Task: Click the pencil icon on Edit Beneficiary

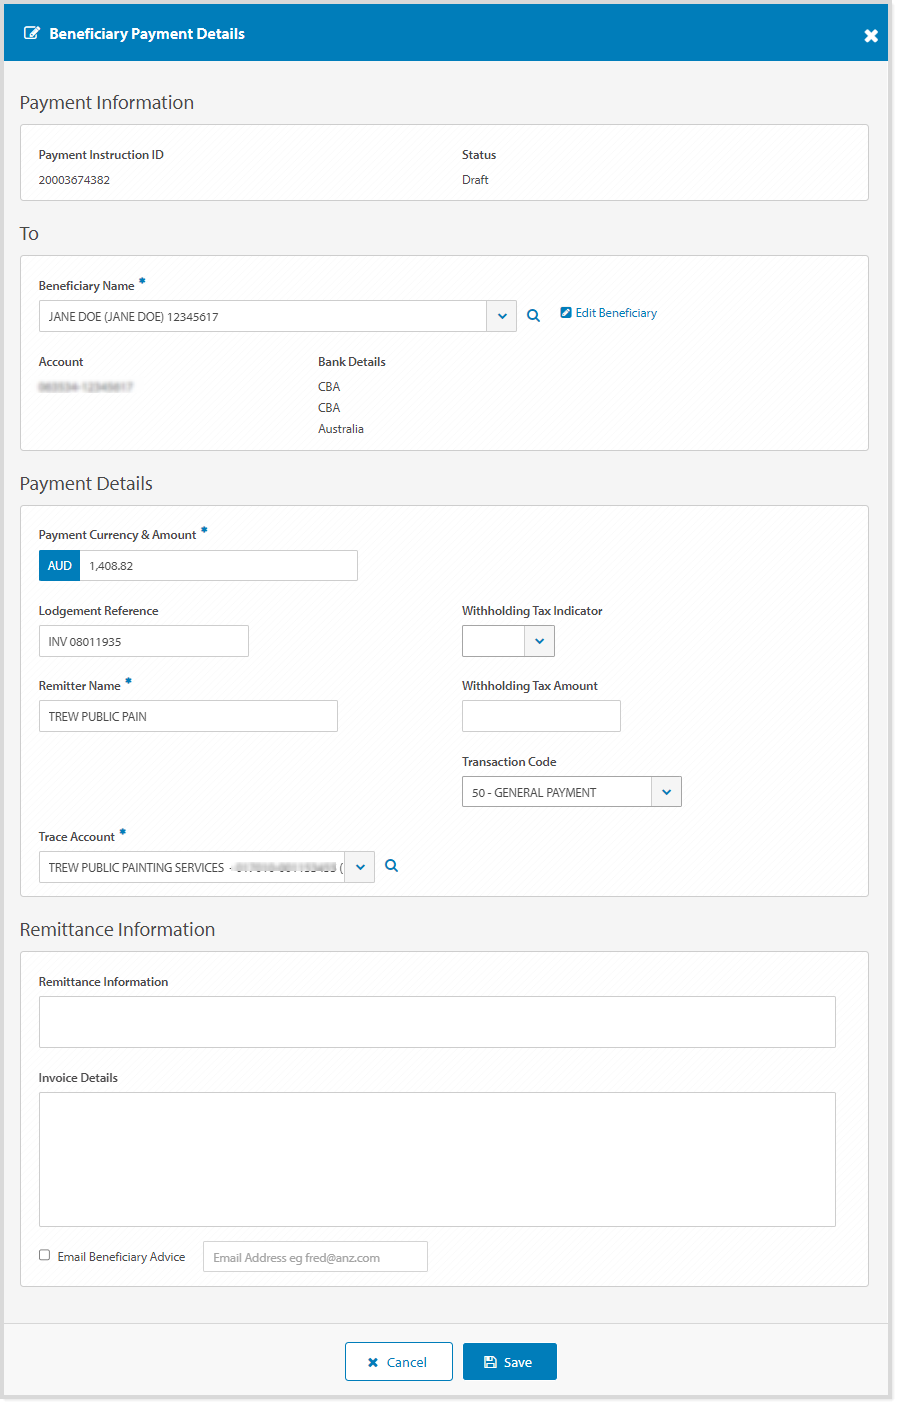Action: point(565,312)
